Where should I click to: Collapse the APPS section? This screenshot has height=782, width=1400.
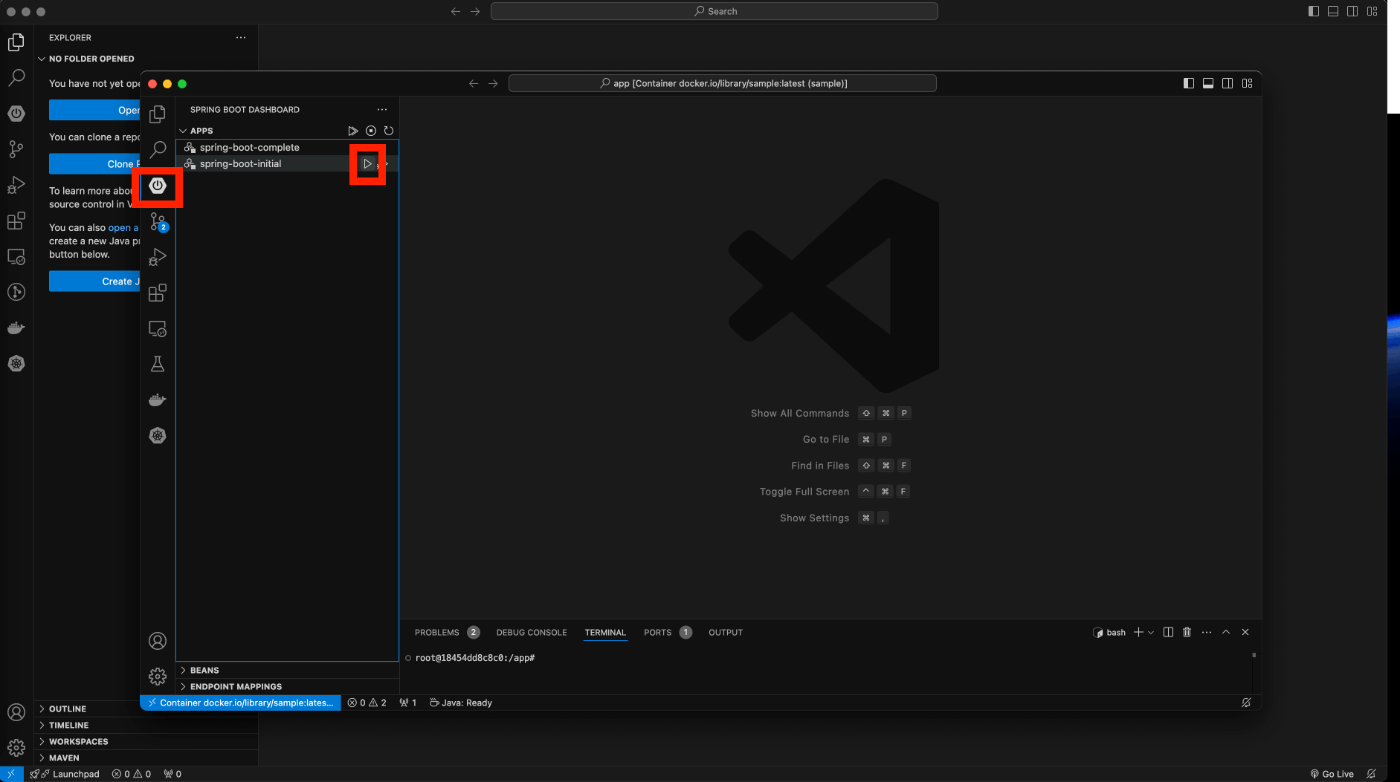point(183,131)
